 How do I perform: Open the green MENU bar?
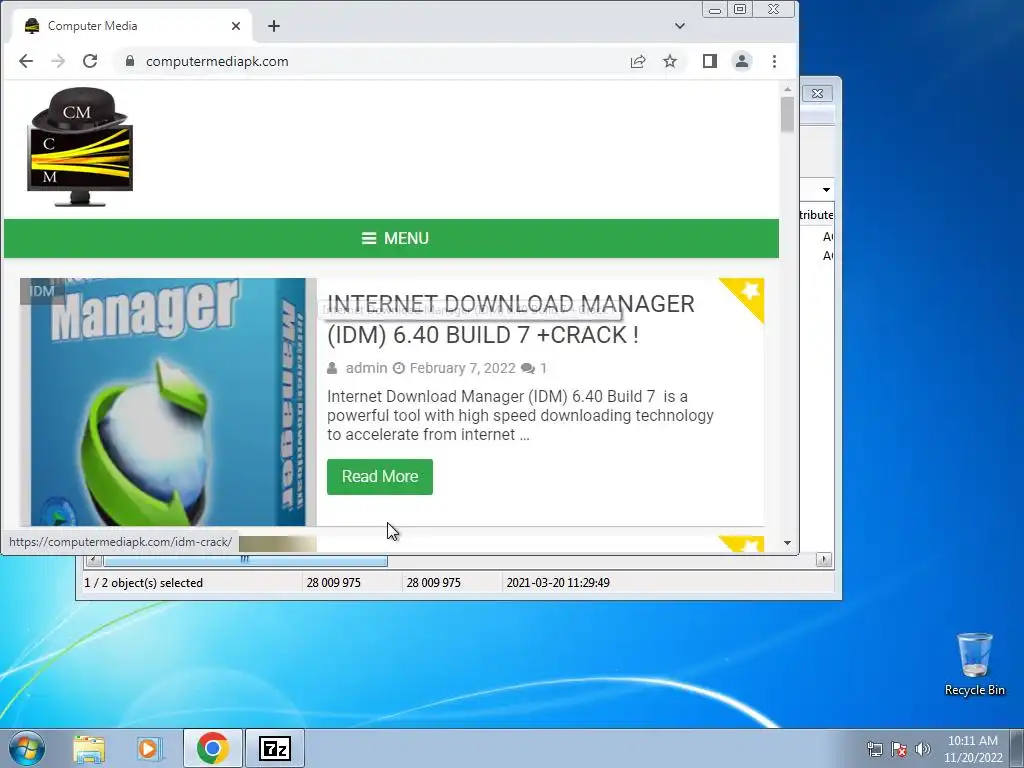(x=391, y=238)
